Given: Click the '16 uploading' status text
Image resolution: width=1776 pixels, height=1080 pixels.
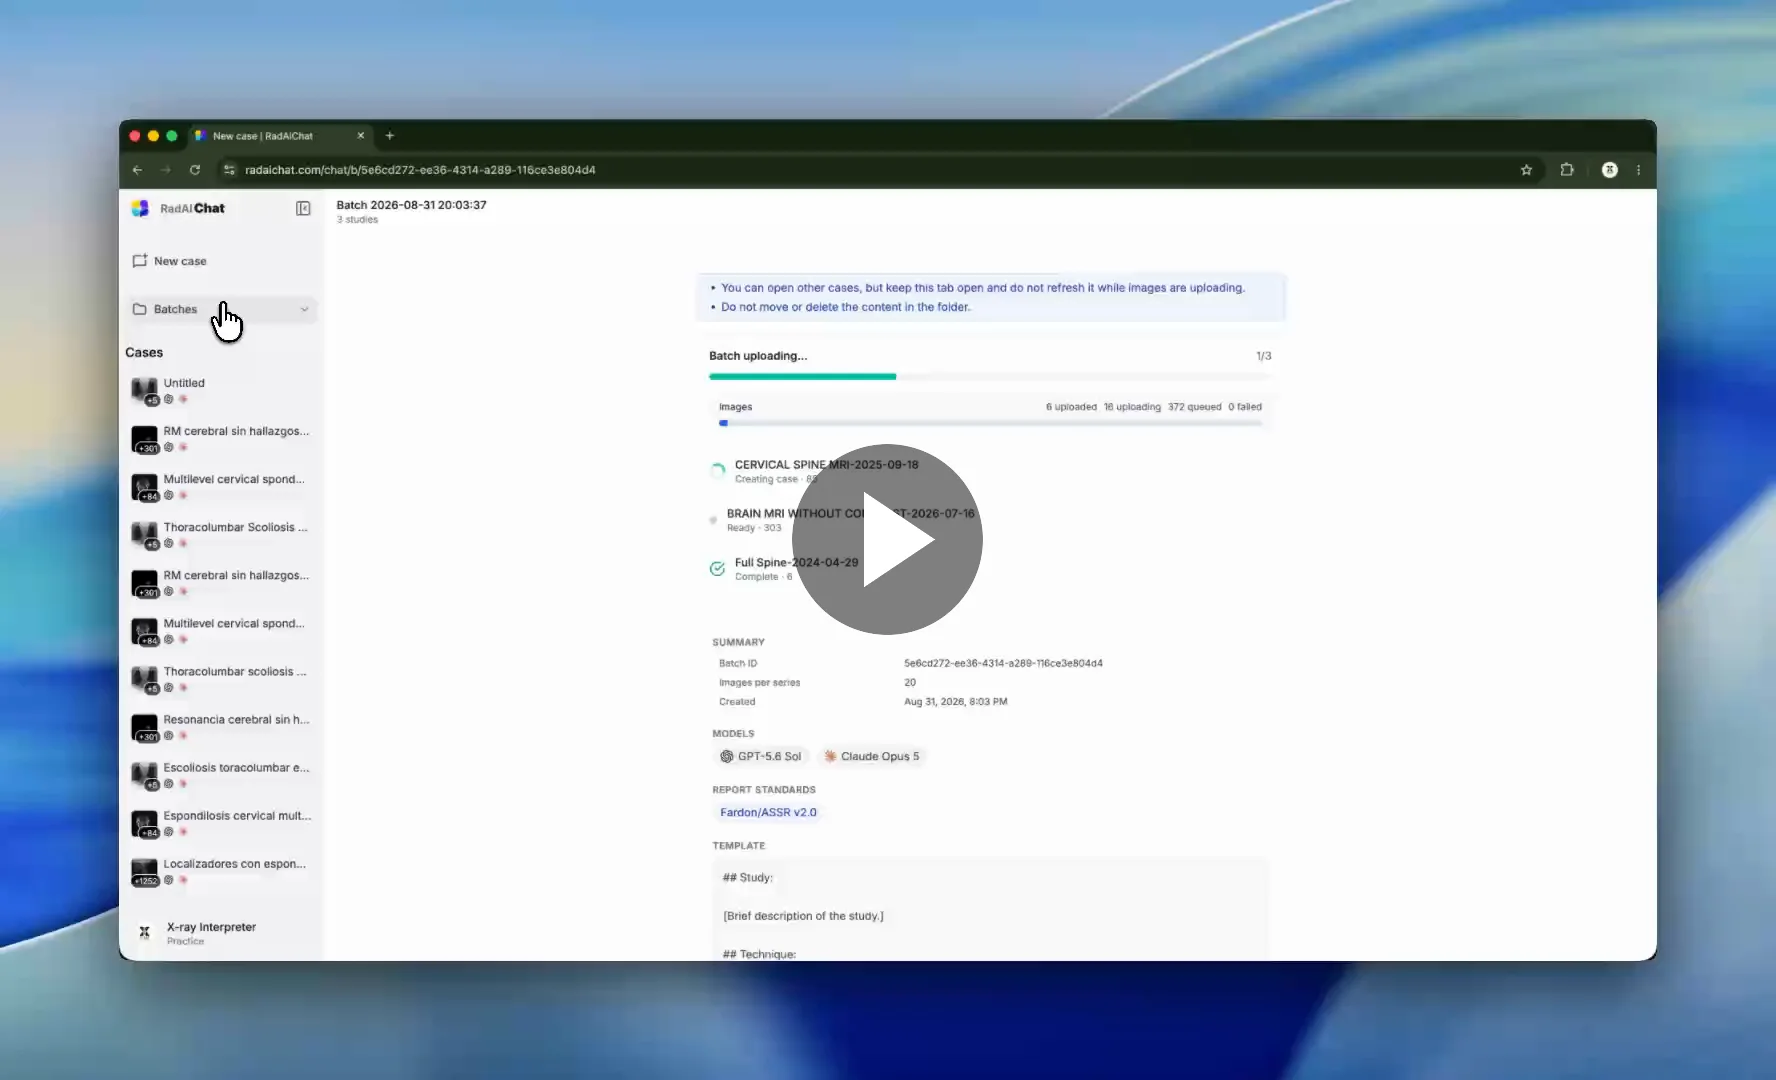Looking at the screenshot, I should point(1132,407).
